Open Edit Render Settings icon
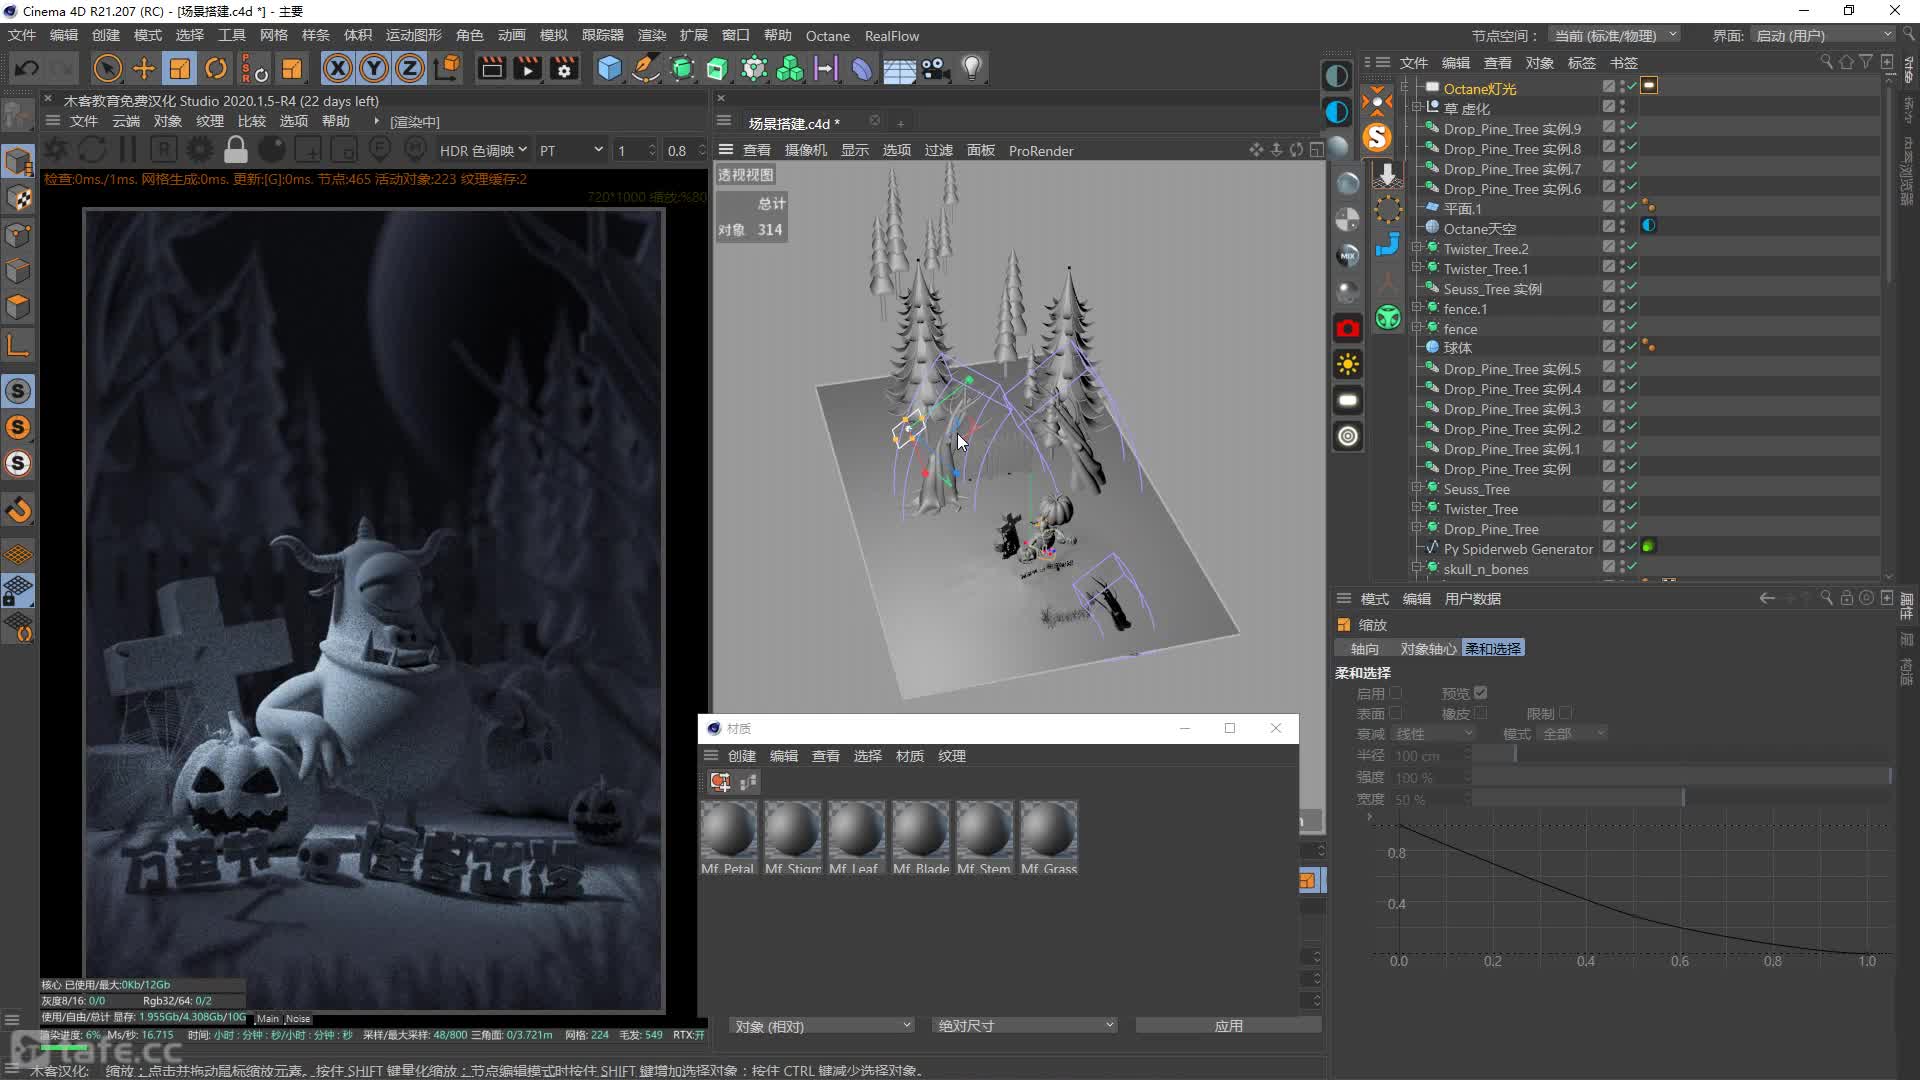 coord(564,68)
